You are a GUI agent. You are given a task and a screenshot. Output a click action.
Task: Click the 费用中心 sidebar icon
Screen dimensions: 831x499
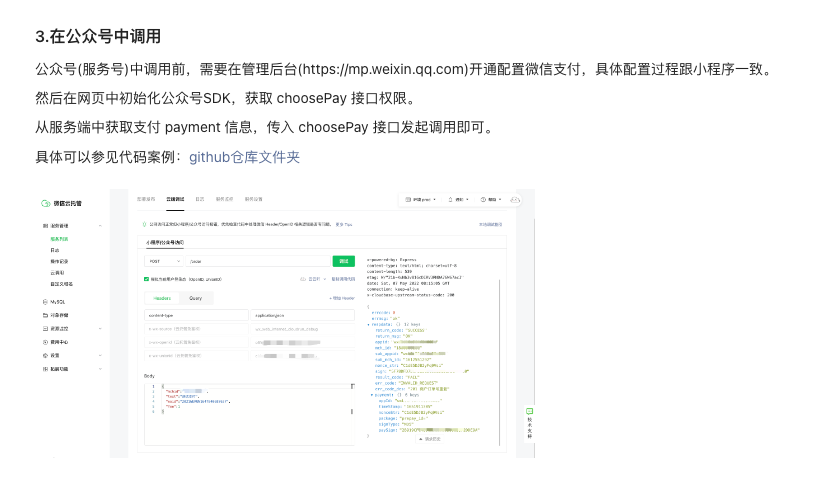coord(45,342)
